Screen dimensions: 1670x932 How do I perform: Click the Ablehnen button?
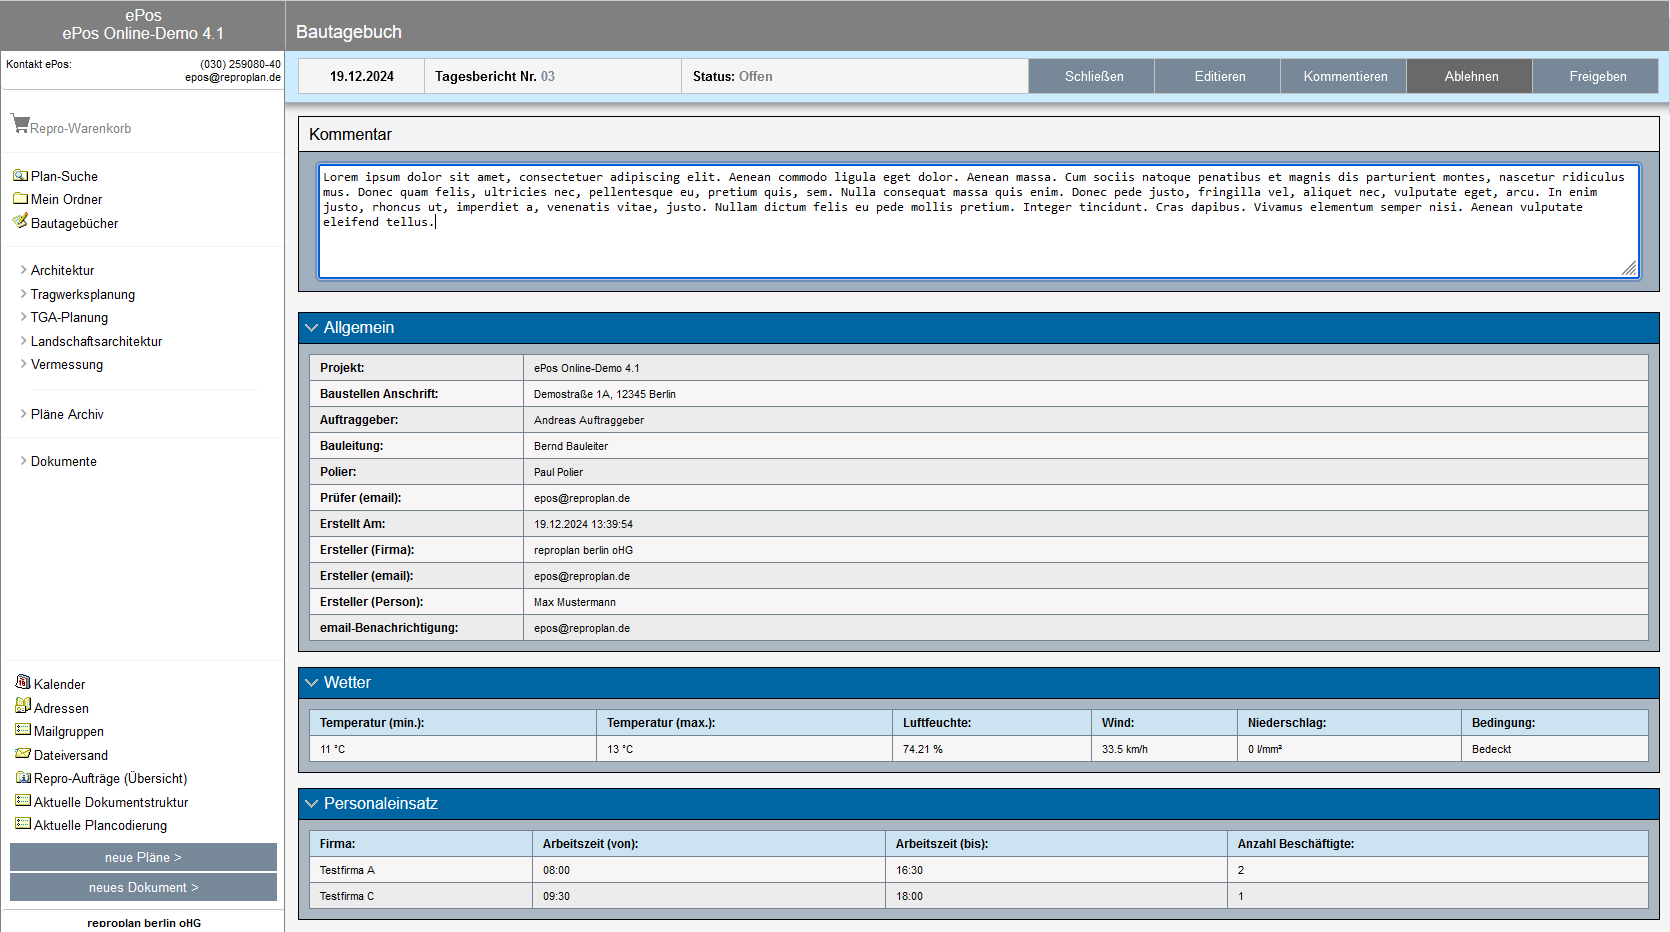pos(1470,76)
